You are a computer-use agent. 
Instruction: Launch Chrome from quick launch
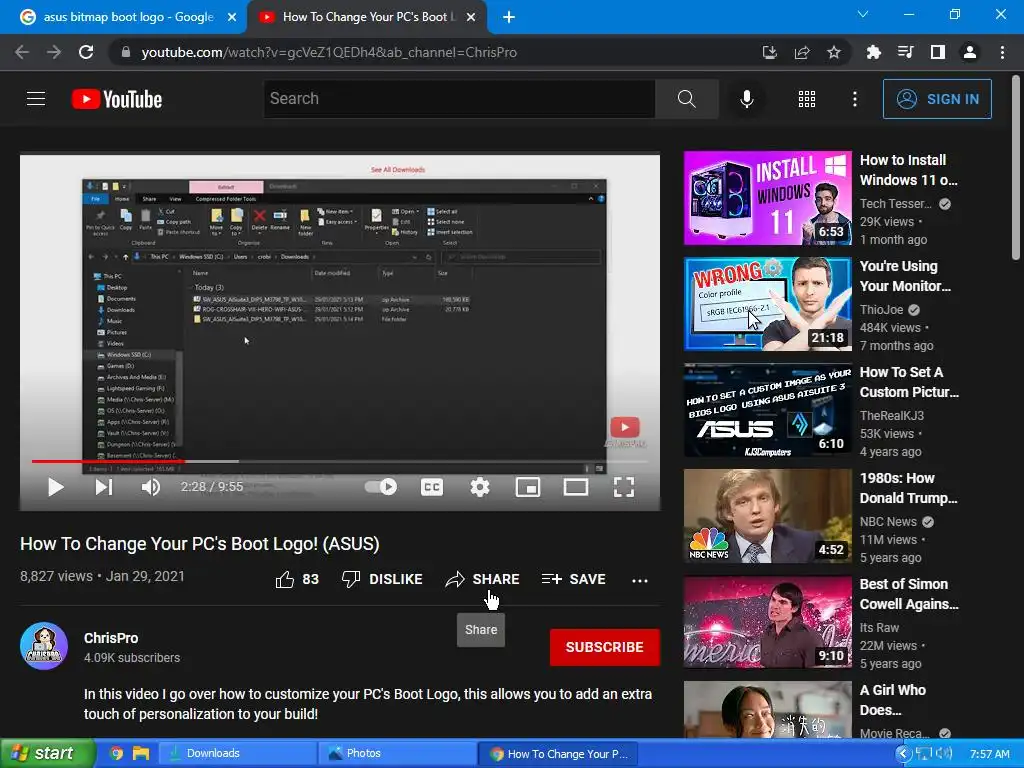pos(116,754)
